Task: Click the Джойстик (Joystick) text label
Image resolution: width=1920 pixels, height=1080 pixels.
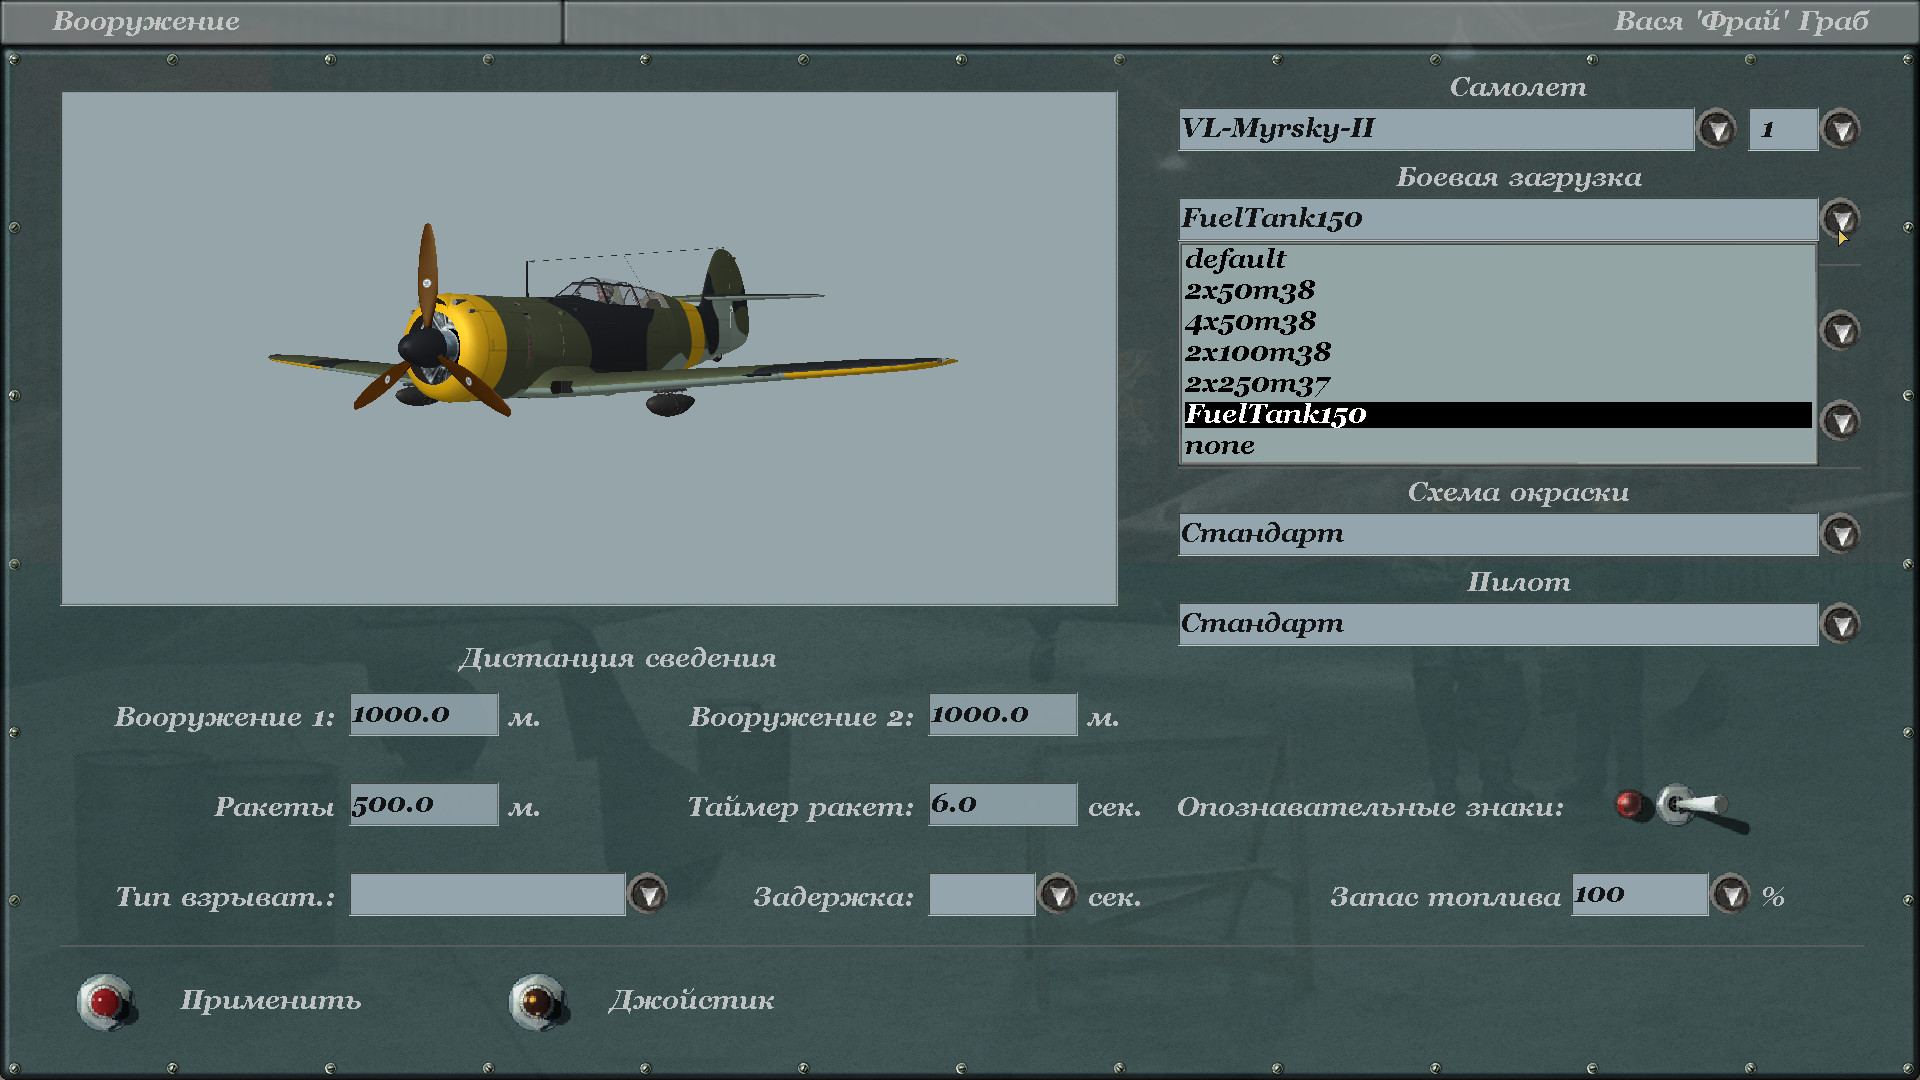Action: (x=691, y=1000)
